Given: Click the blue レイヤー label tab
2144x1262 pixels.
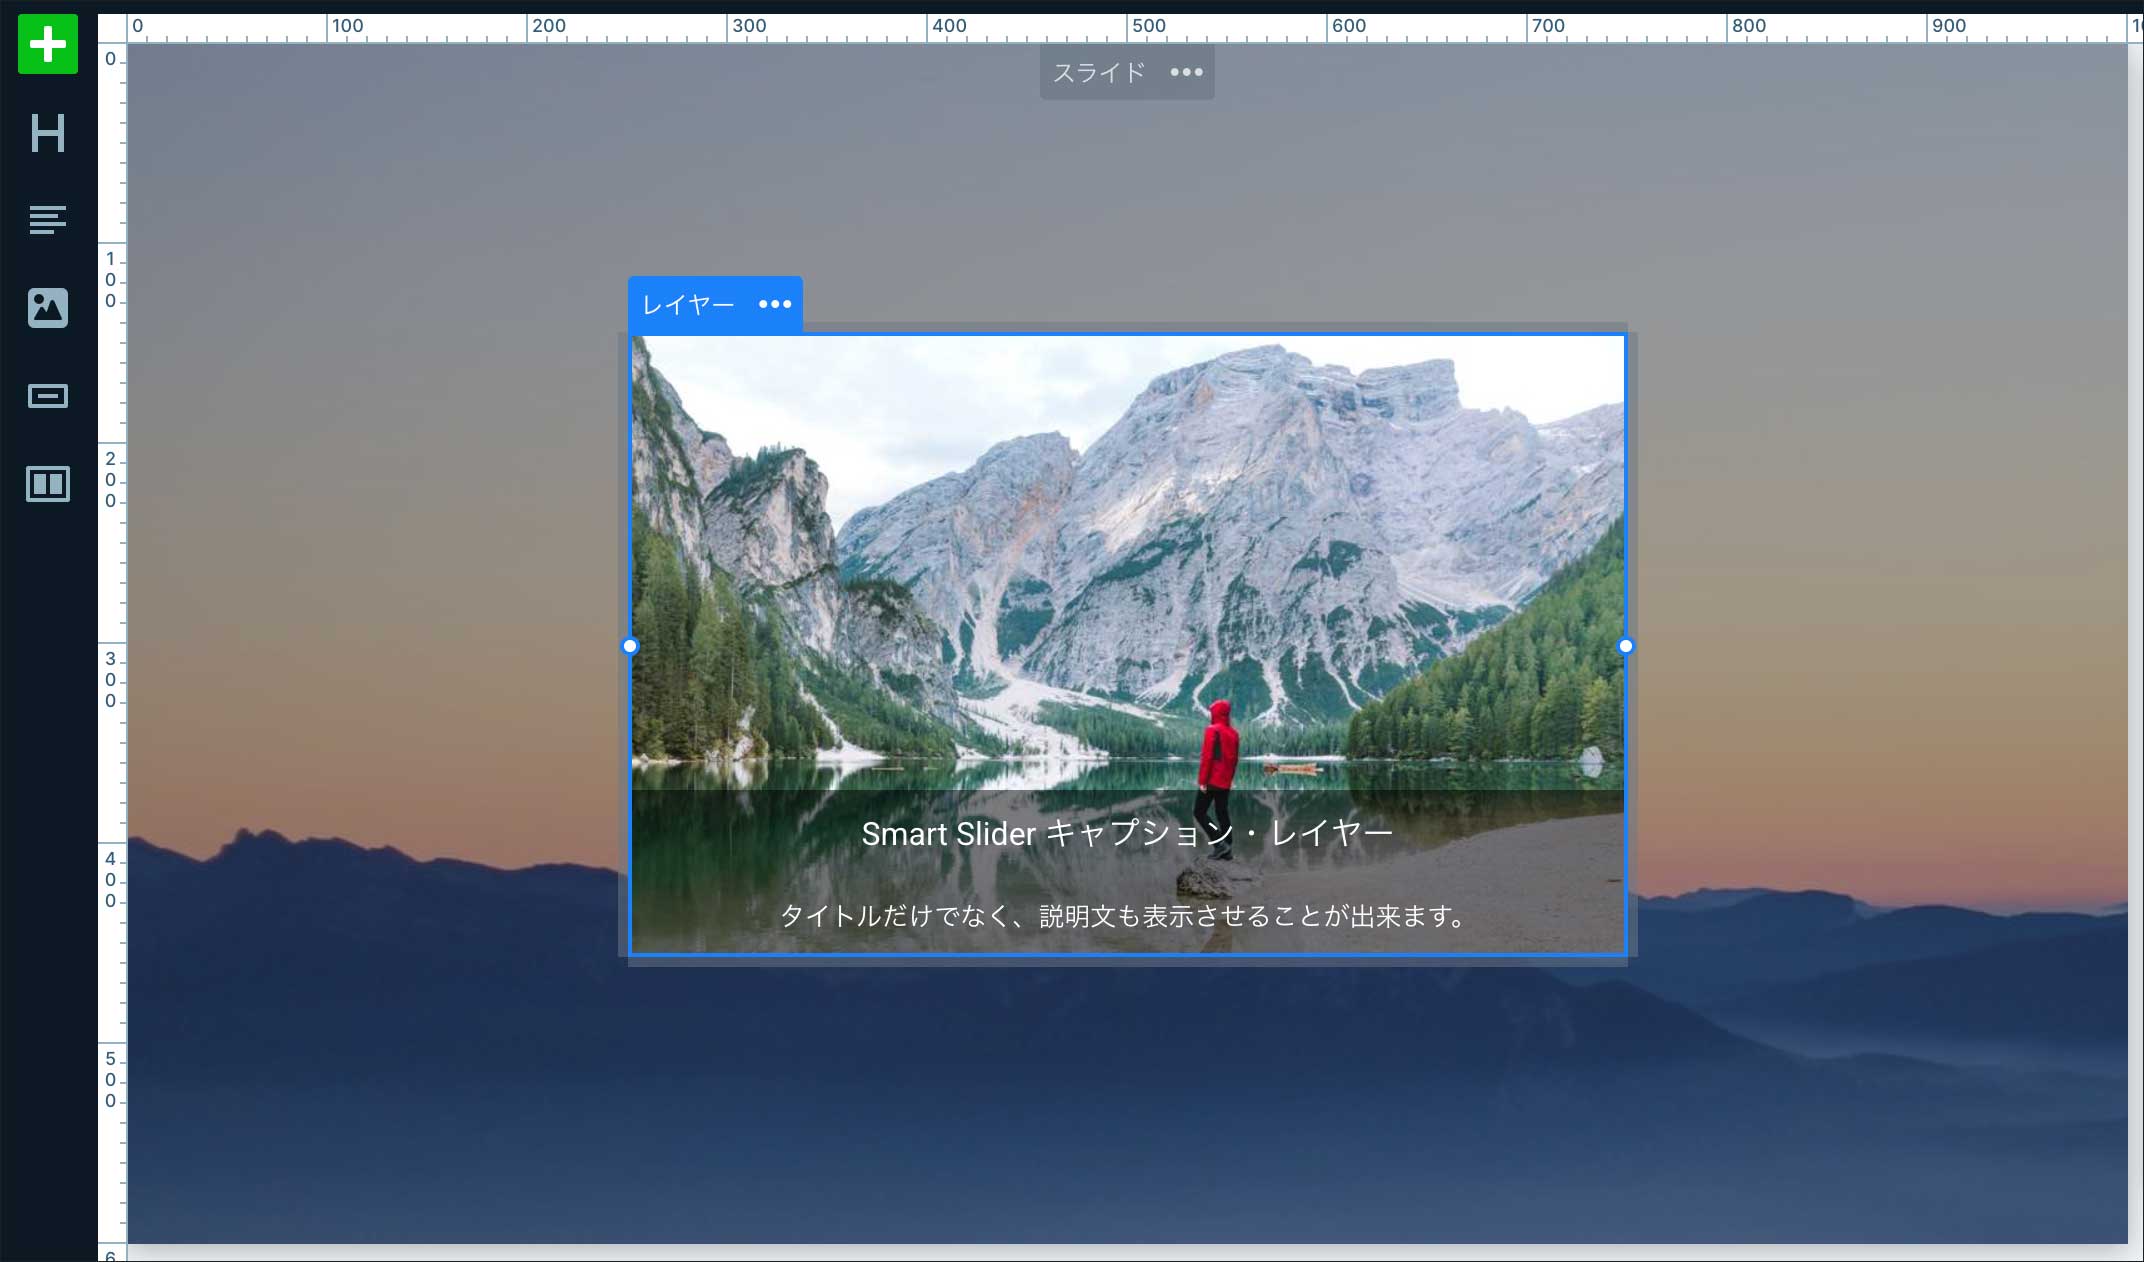Looking at the screenshot, I should tap(688, 304).
